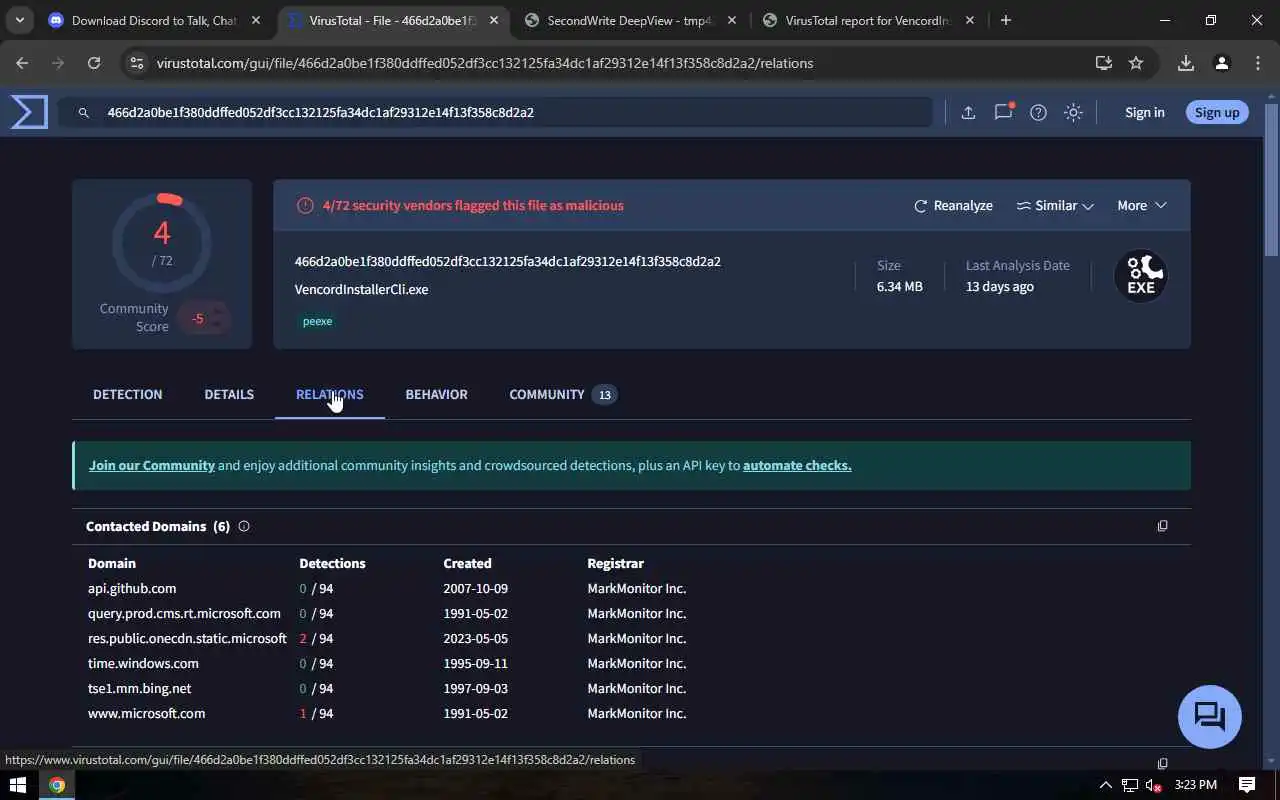Open the Chrome downloads icon
This screenshot has width=1280, height=800.
(x=1185, y=63)
